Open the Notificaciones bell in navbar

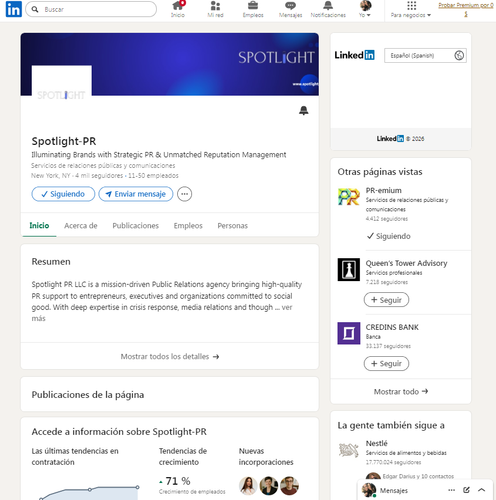pos(328,6)
